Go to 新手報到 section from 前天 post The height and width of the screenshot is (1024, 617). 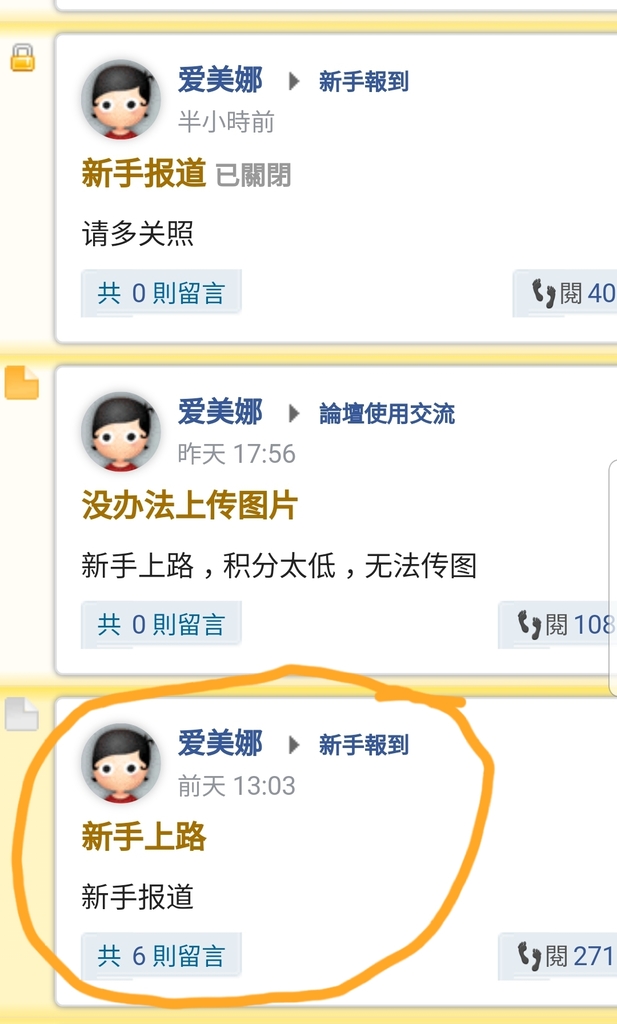tap(364, 744)
